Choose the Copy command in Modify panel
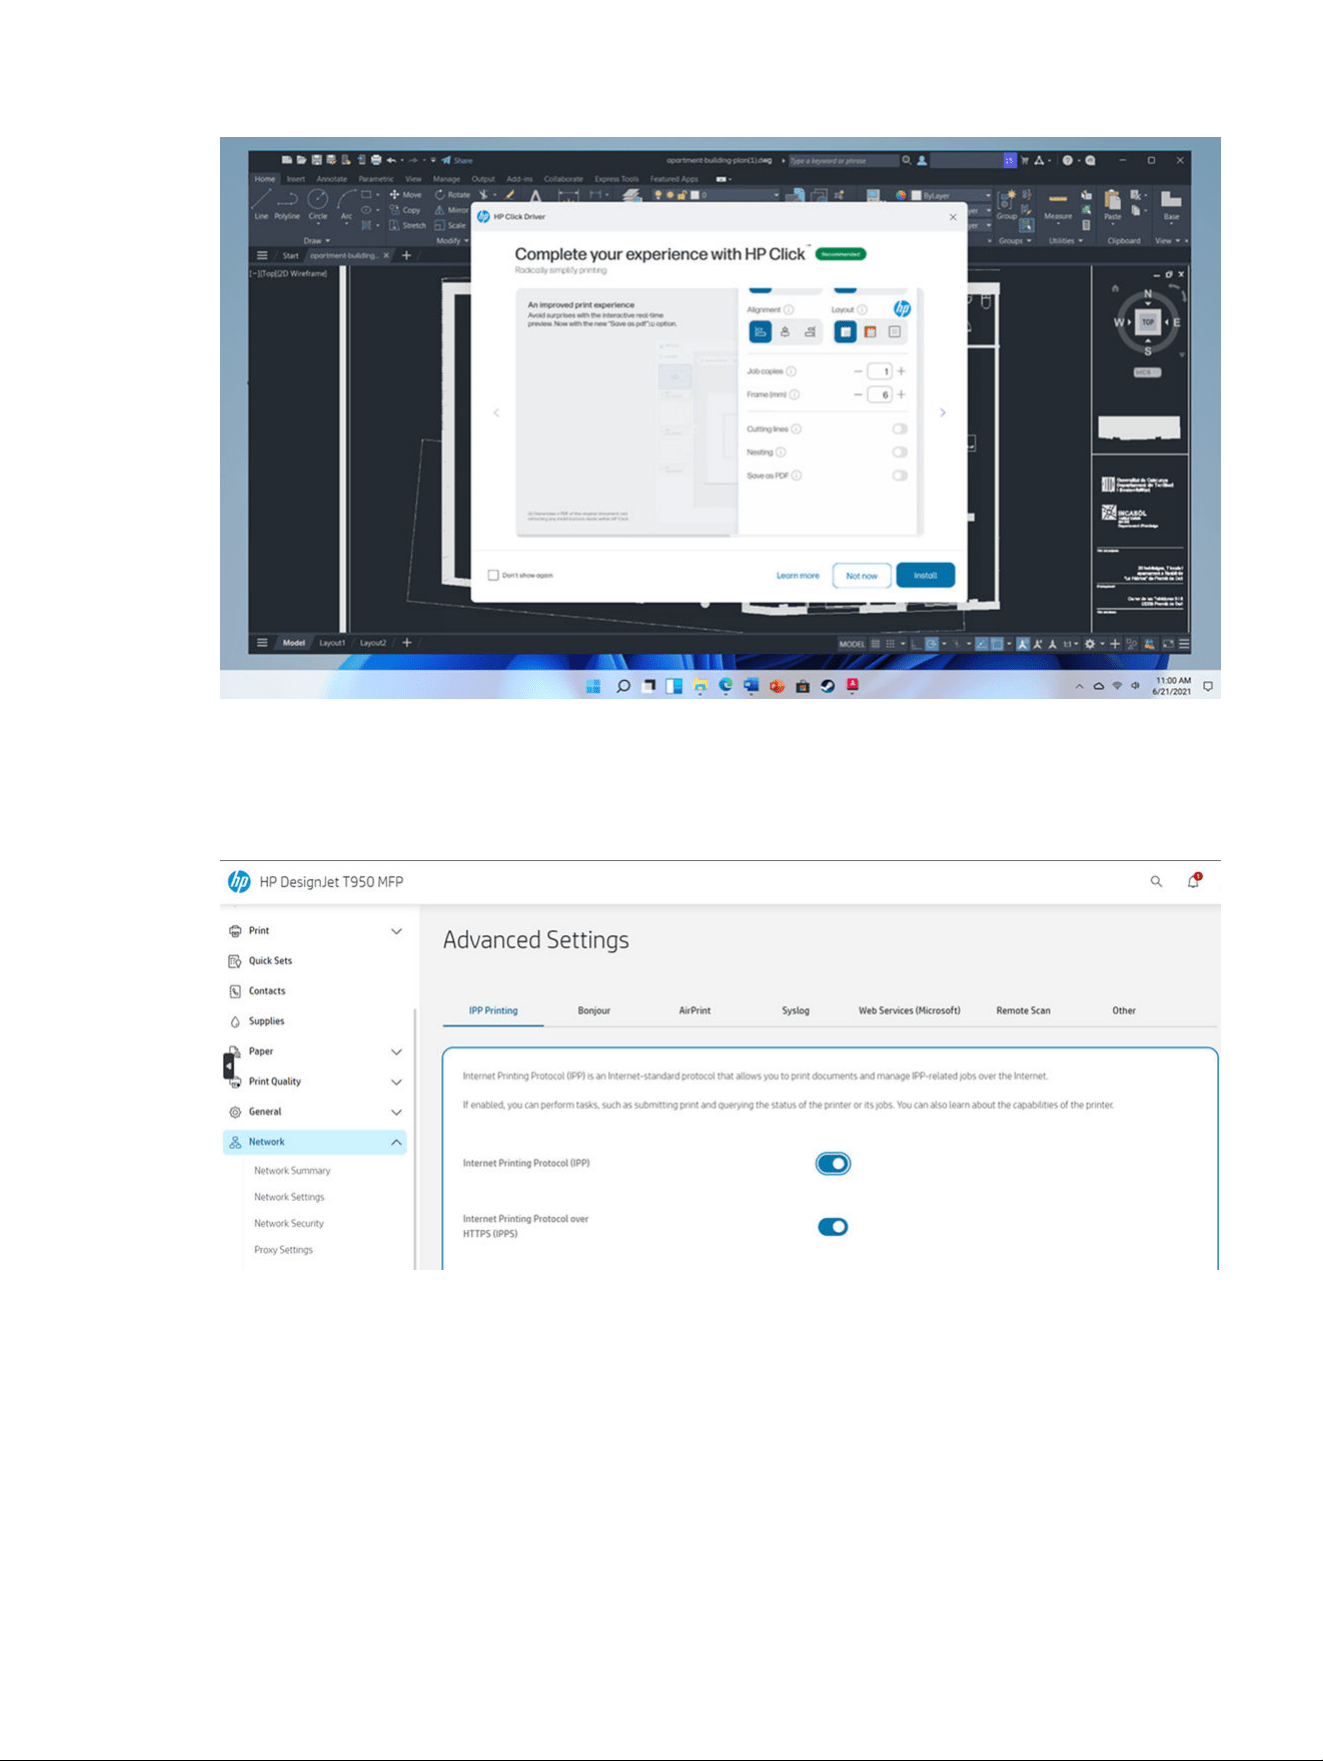This screenshot has height=1761, width=1323. [x=405, y=210]
